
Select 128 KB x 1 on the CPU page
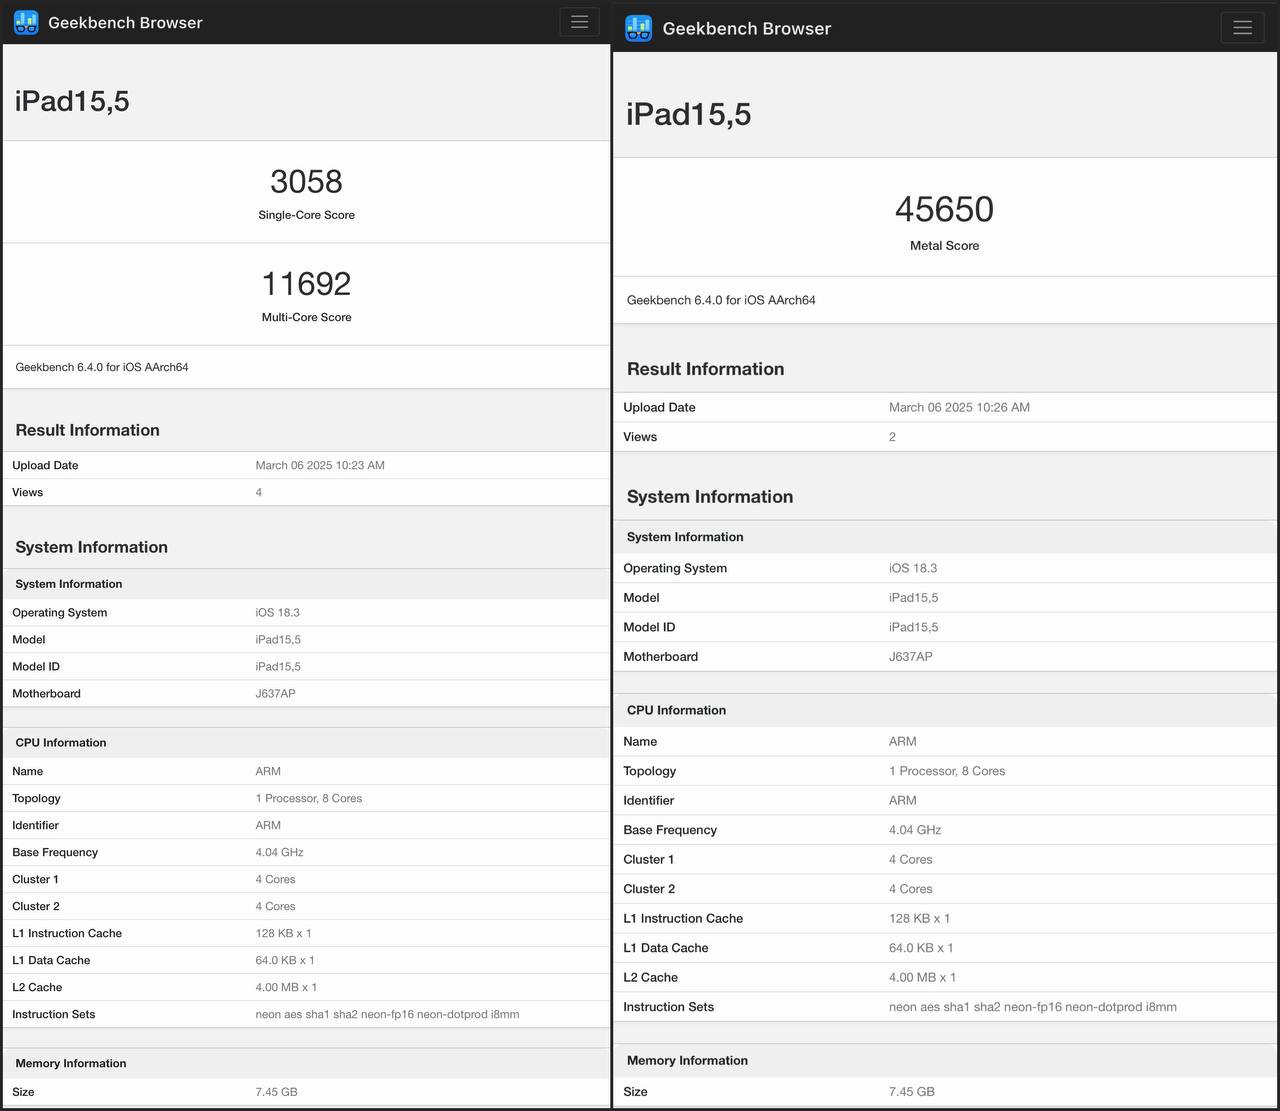283,933
